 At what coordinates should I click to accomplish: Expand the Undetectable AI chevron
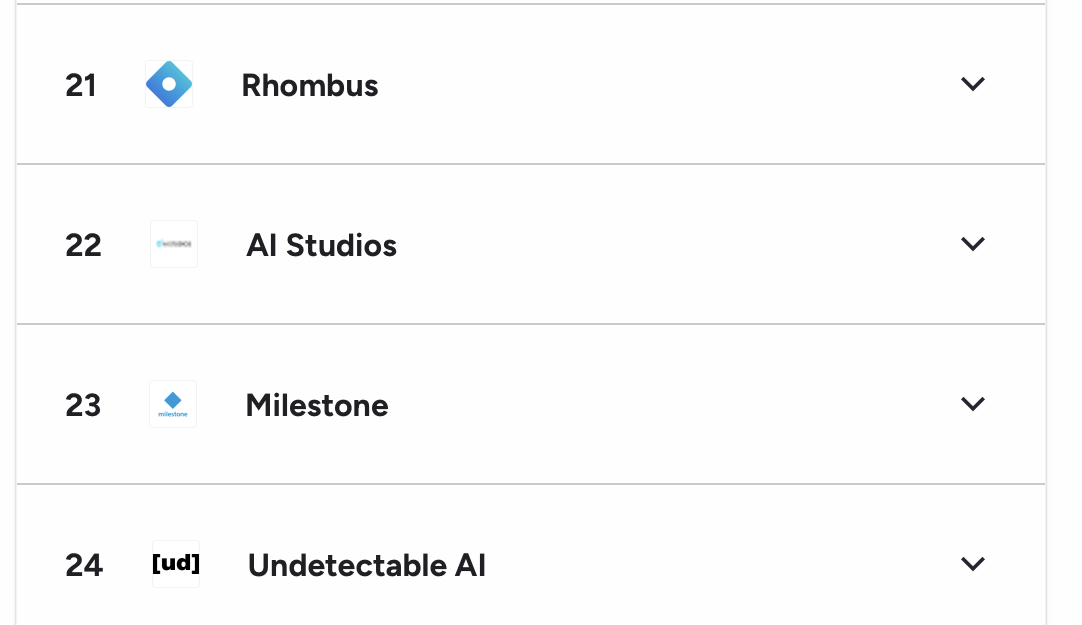972,564
